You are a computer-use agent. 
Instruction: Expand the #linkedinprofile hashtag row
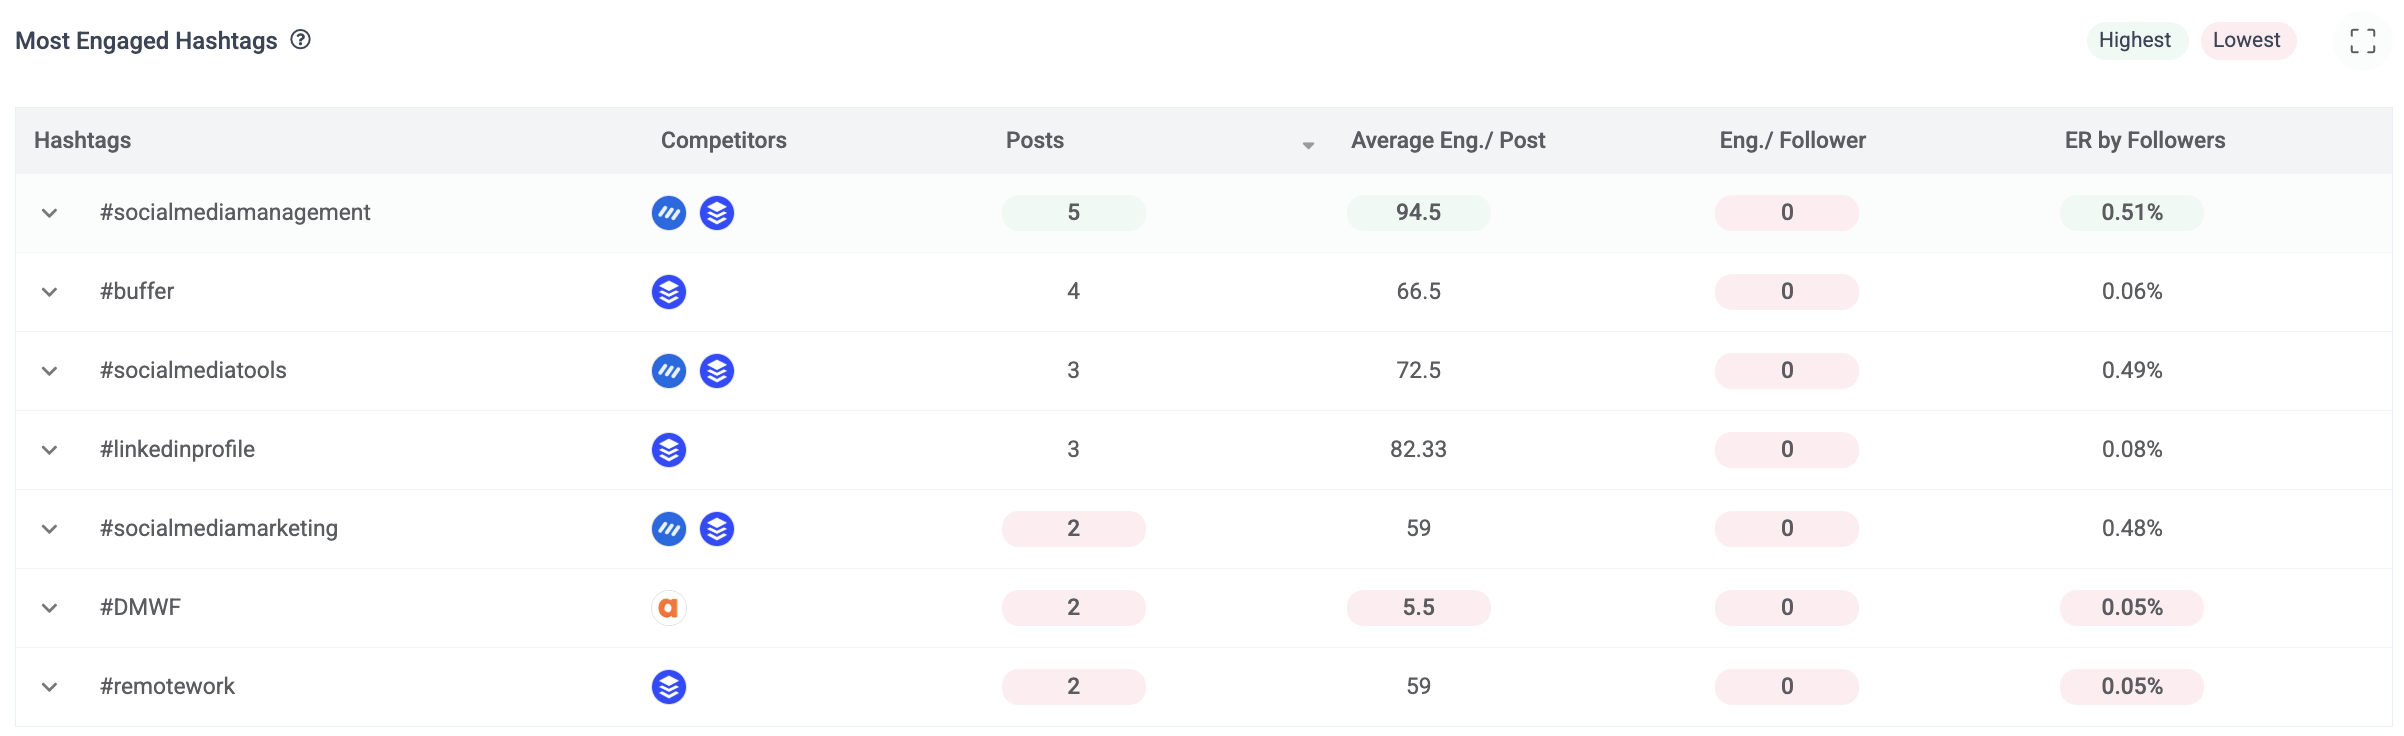point(49,450)
